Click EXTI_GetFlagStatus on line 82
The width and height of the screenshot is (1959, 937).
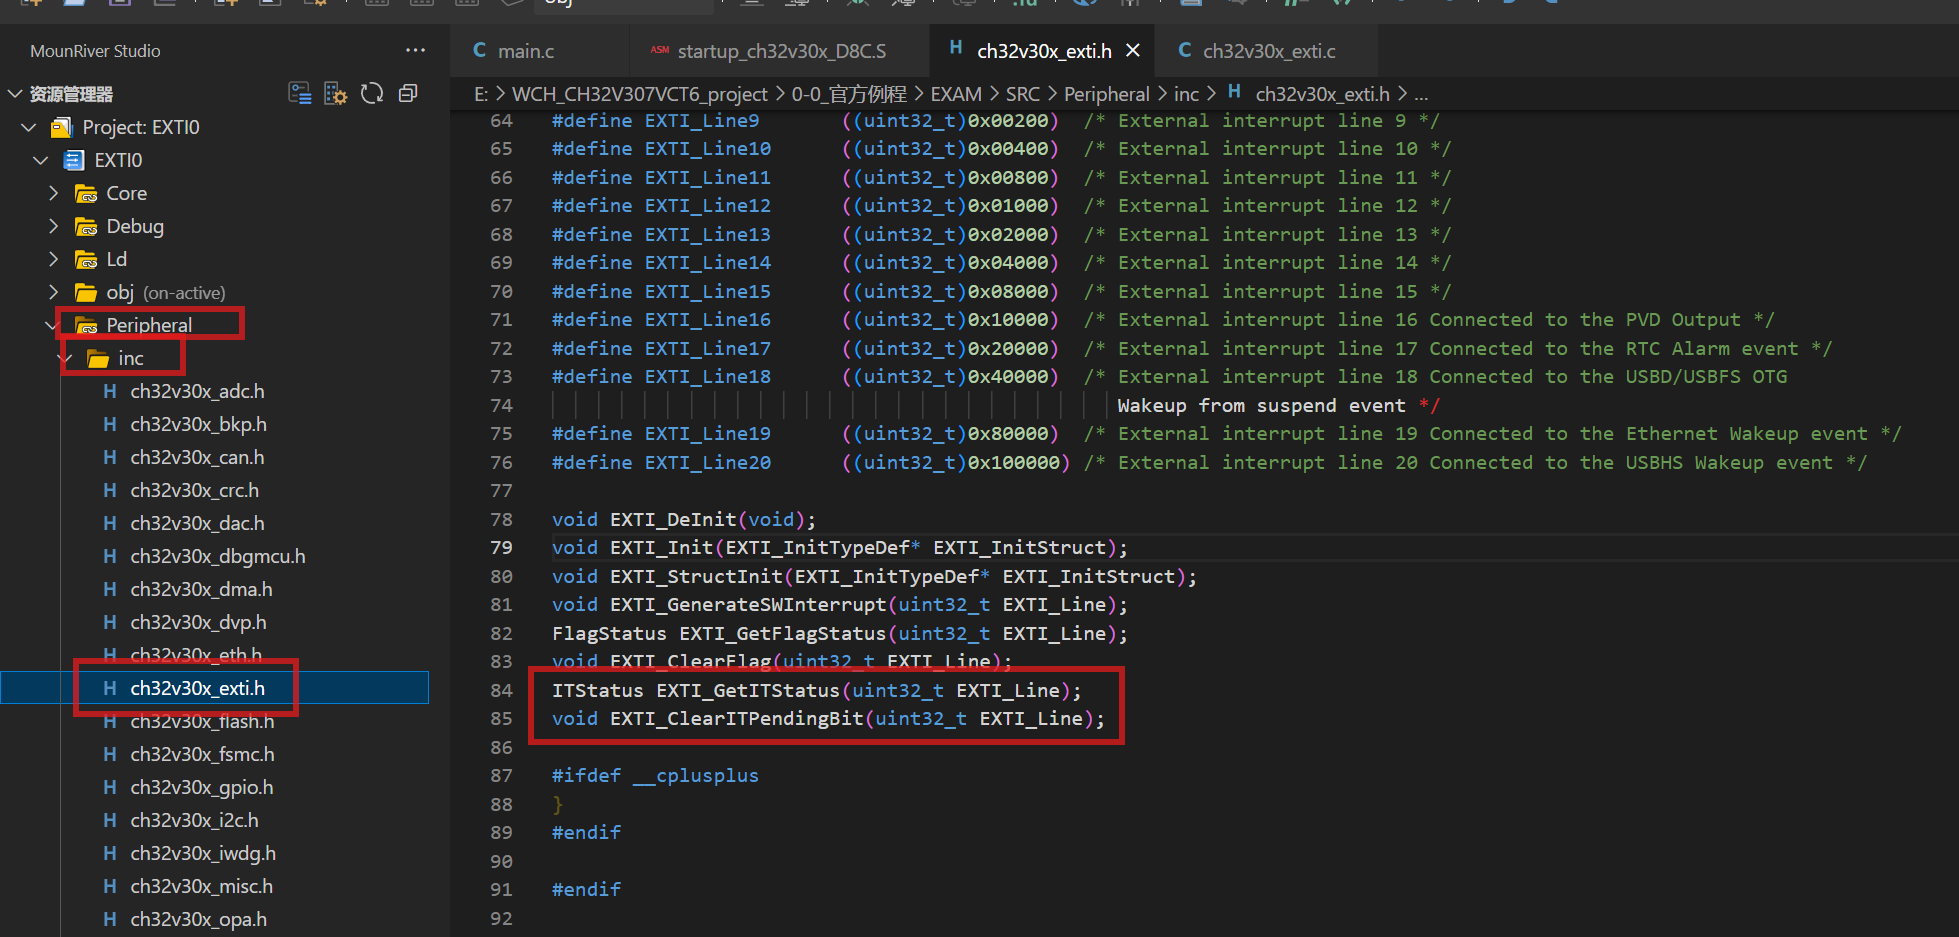pyautogui.click(x=782, y=633)
